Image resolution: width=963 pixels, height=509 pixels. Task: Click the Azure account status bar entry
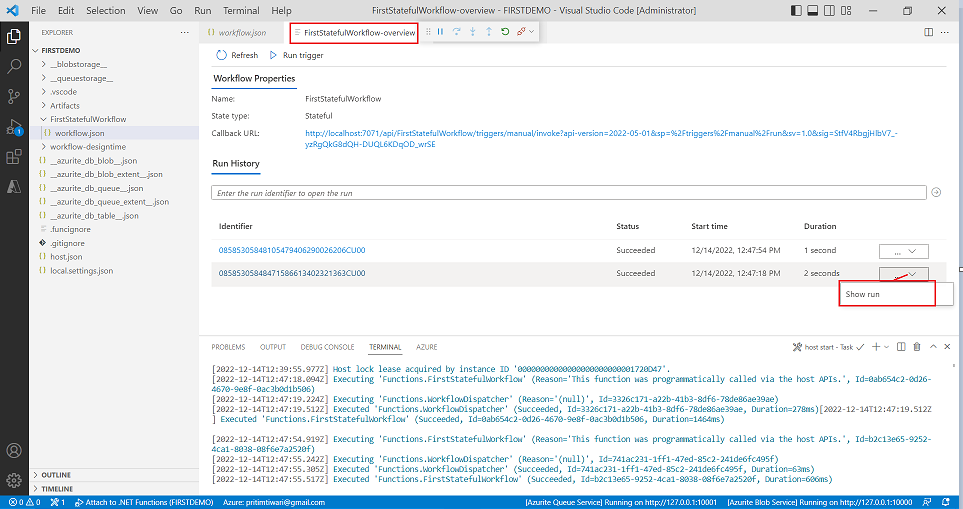tap(274, 502)
